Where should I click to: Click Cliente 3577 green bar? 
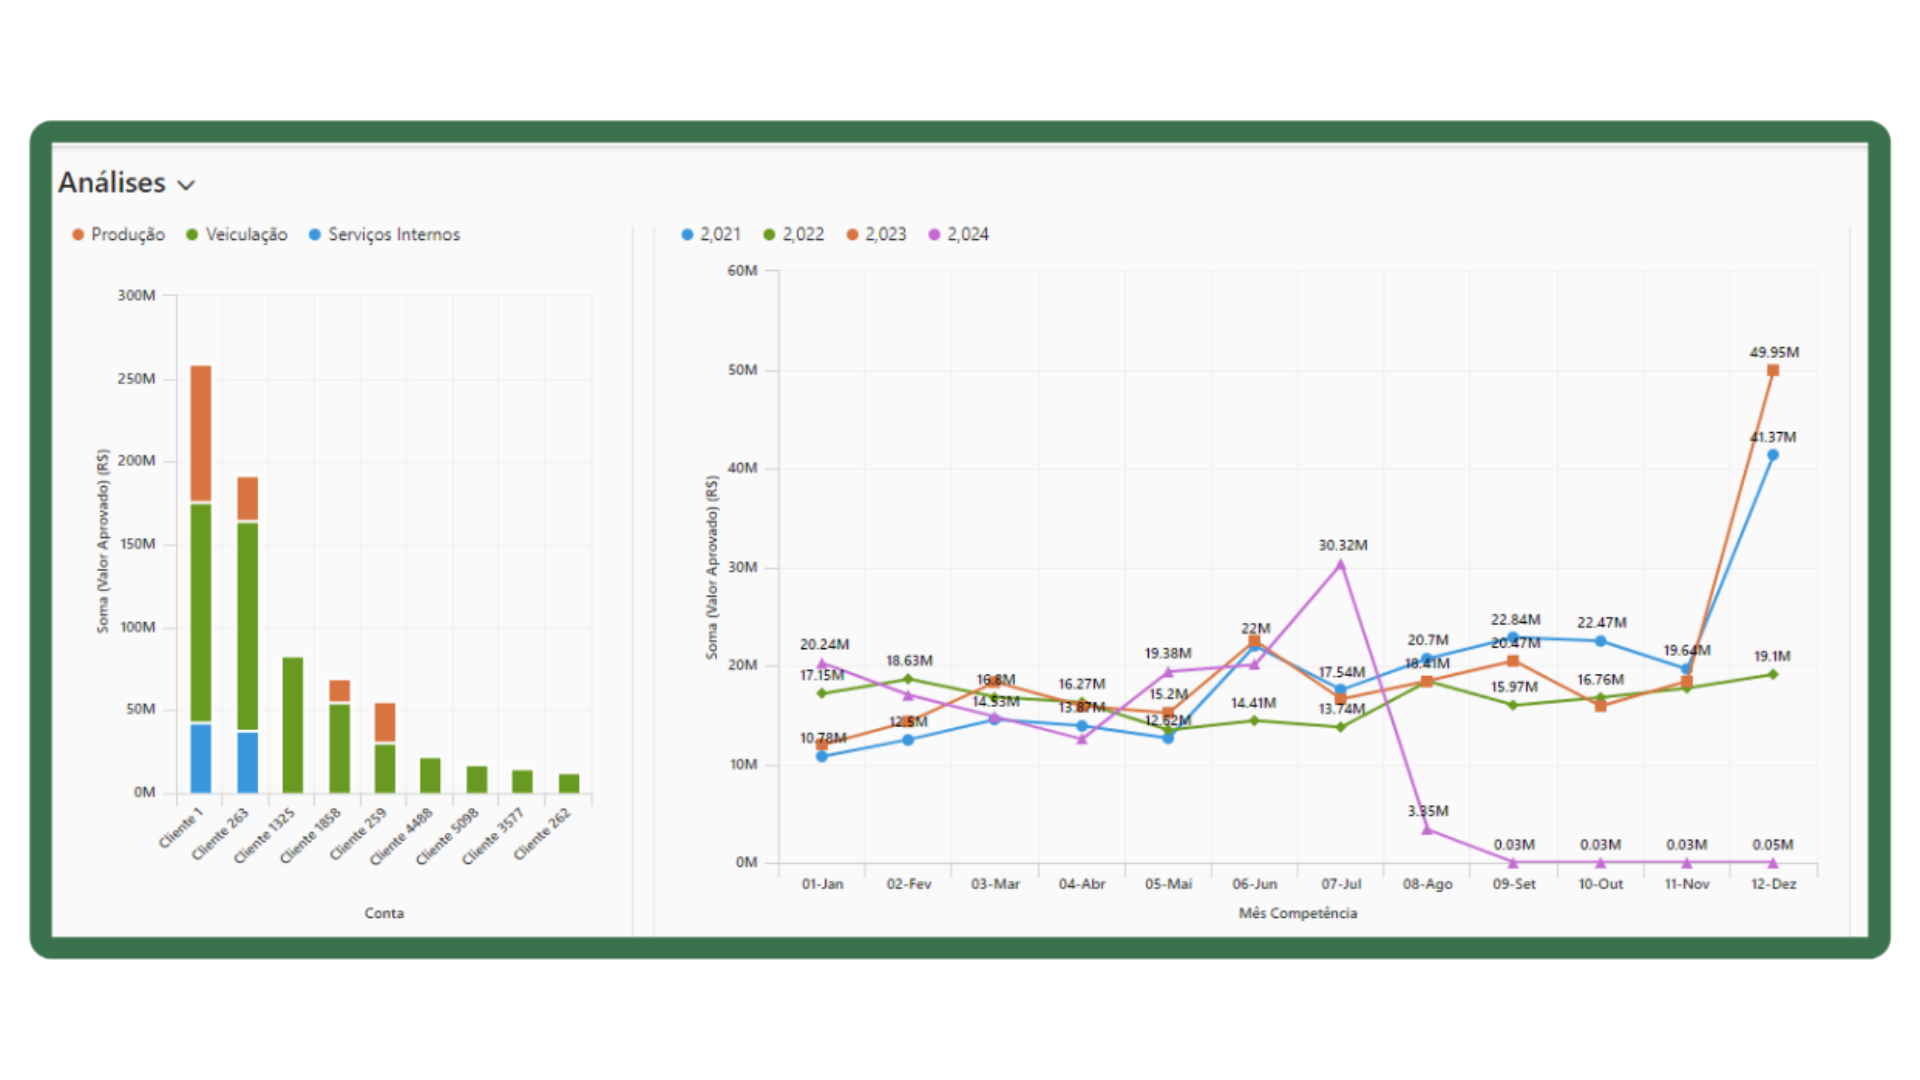pyautogui.click(x=522, y=781)
